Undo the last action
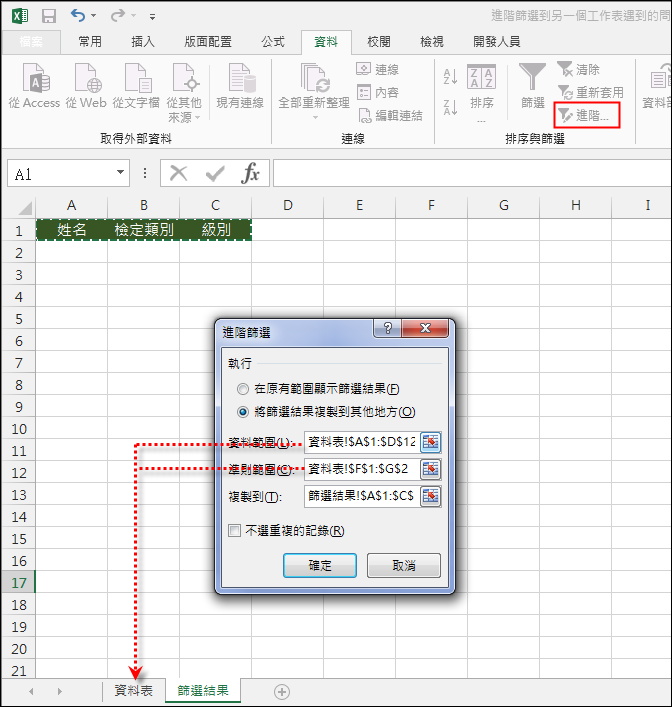672x707 pixels. (78, 16)
